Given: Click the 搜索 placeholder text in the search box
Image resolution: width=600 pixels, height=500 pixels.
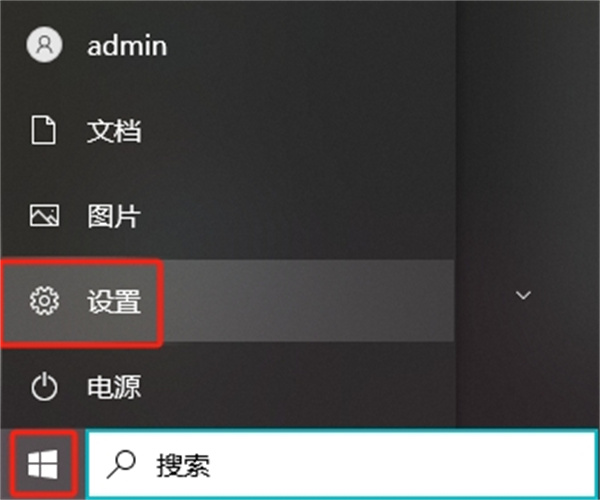Looking at the screenshot, I should [x=183, y=465].
